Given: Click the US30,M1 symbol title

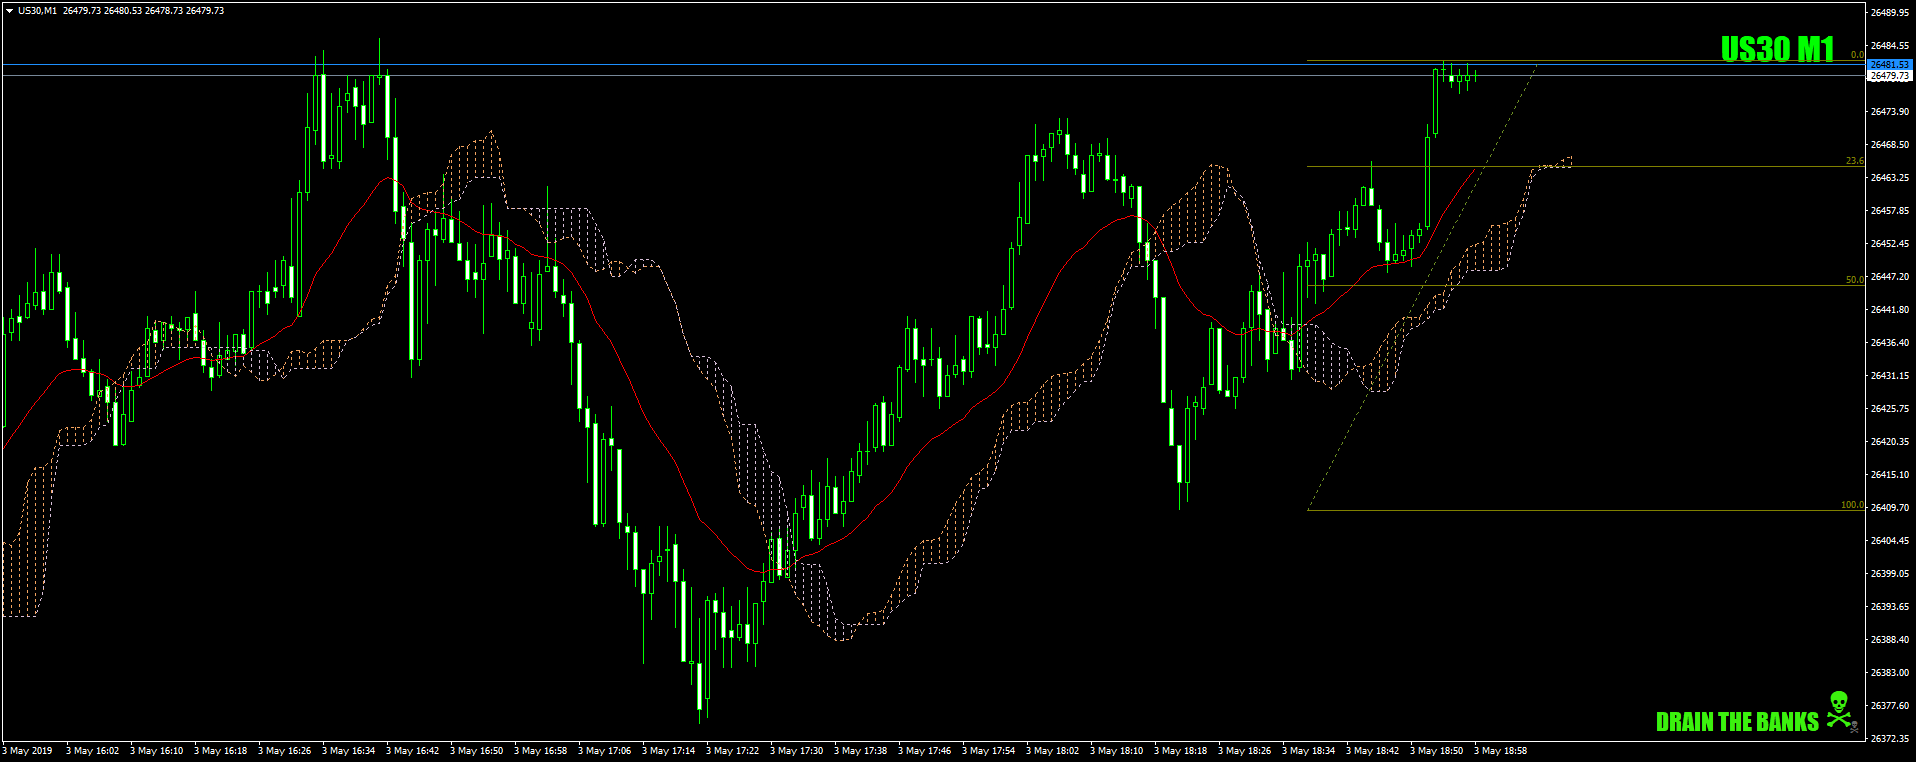Looking at the screenshot, I should pyautogui.click(x=37, y=11).
